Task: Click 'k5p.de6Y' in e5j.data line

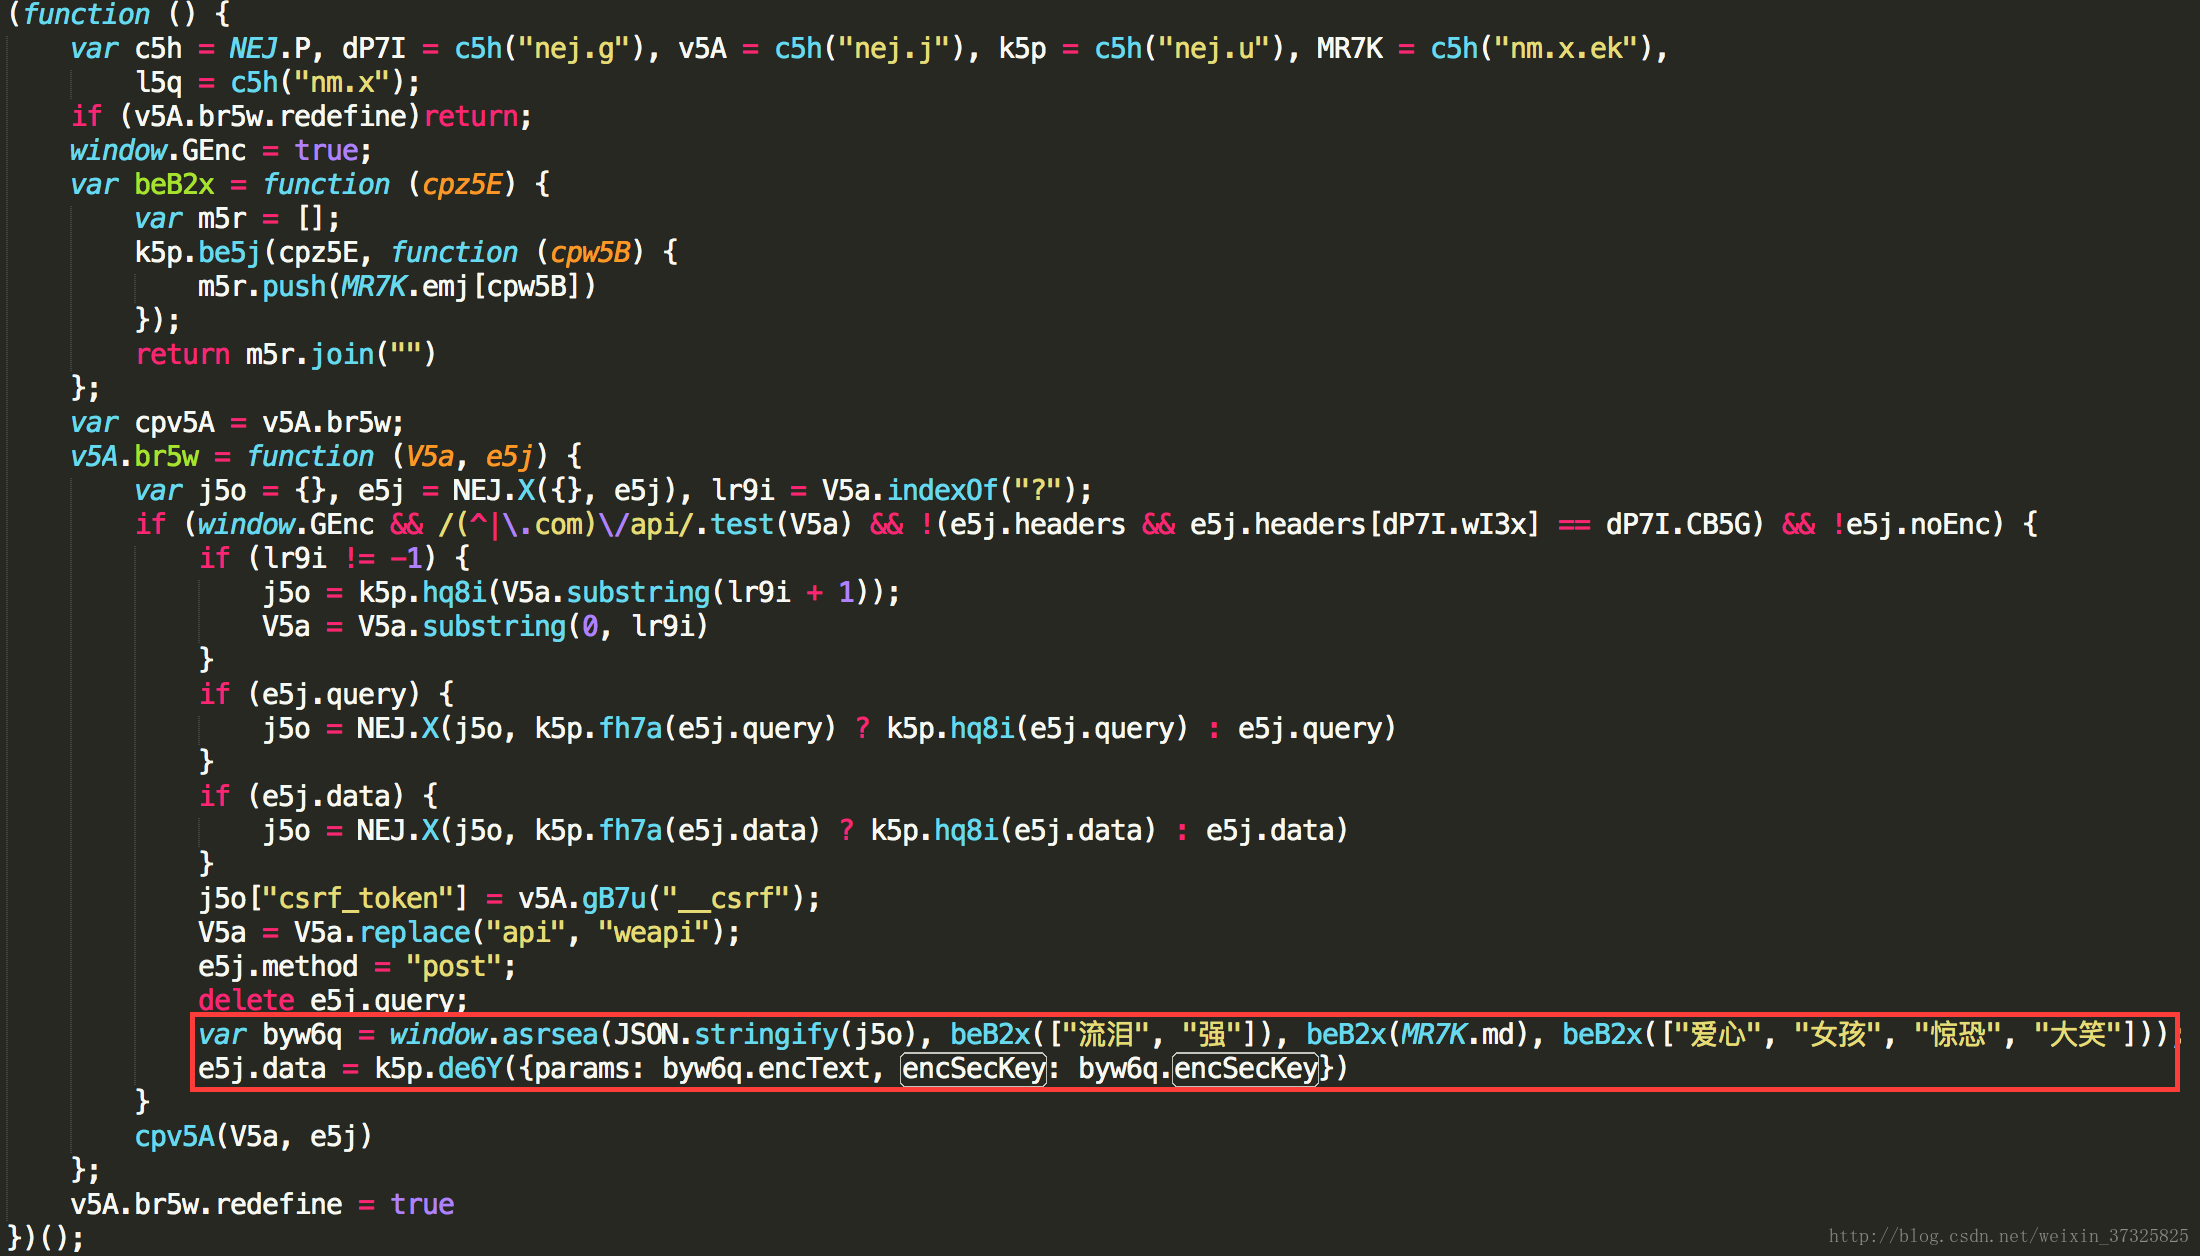Action: click(x=437, y=1069)
